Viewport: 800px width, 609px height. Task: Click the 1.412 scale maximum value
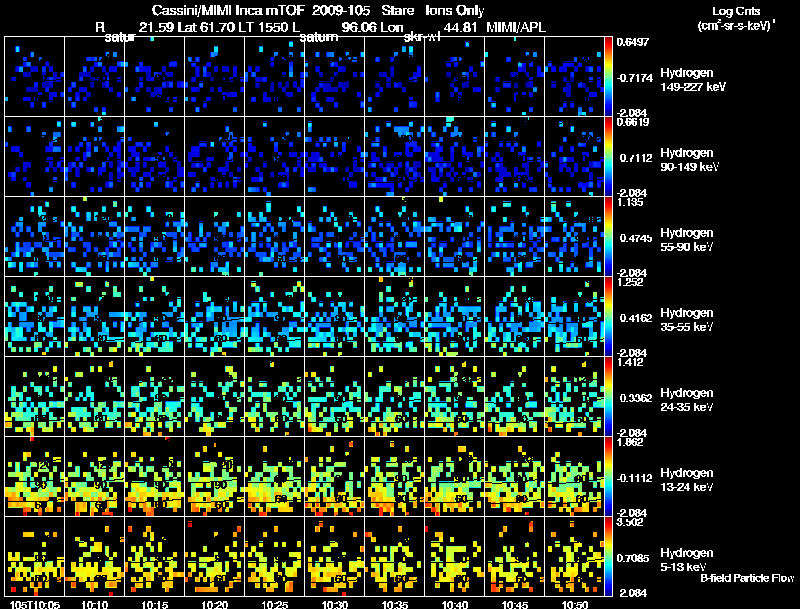point(630,362)
